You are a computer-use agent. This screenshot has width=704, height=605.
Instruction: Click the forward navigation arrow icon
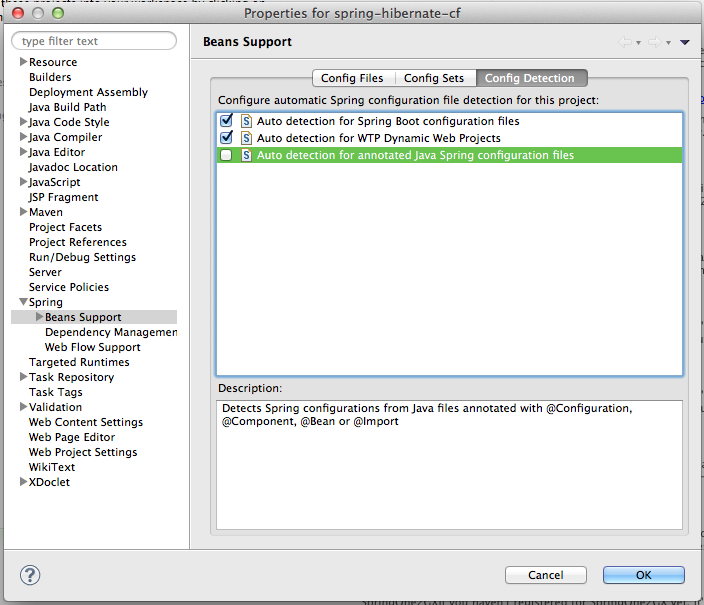click(653, 42)
